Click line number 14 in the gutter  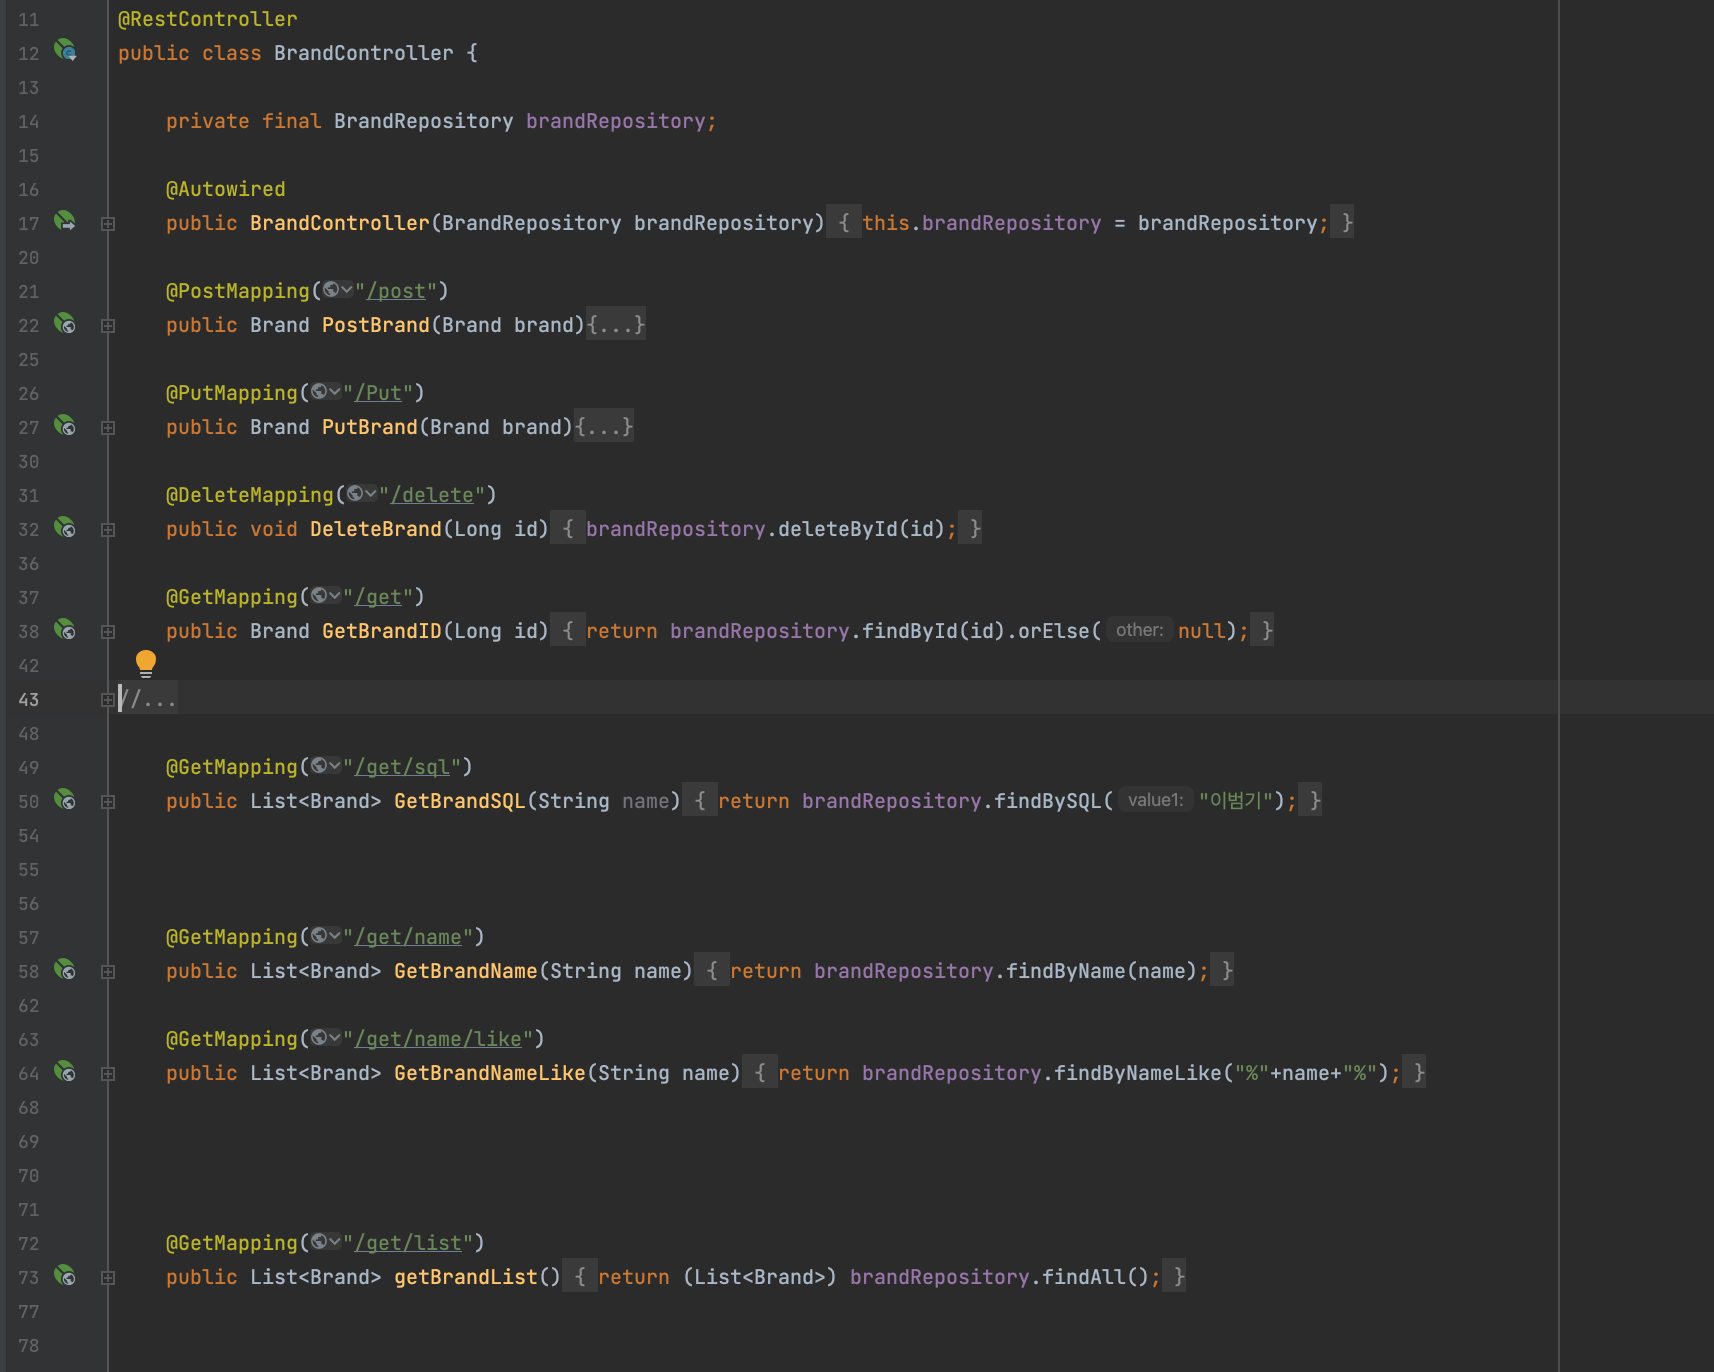point(29,122)
